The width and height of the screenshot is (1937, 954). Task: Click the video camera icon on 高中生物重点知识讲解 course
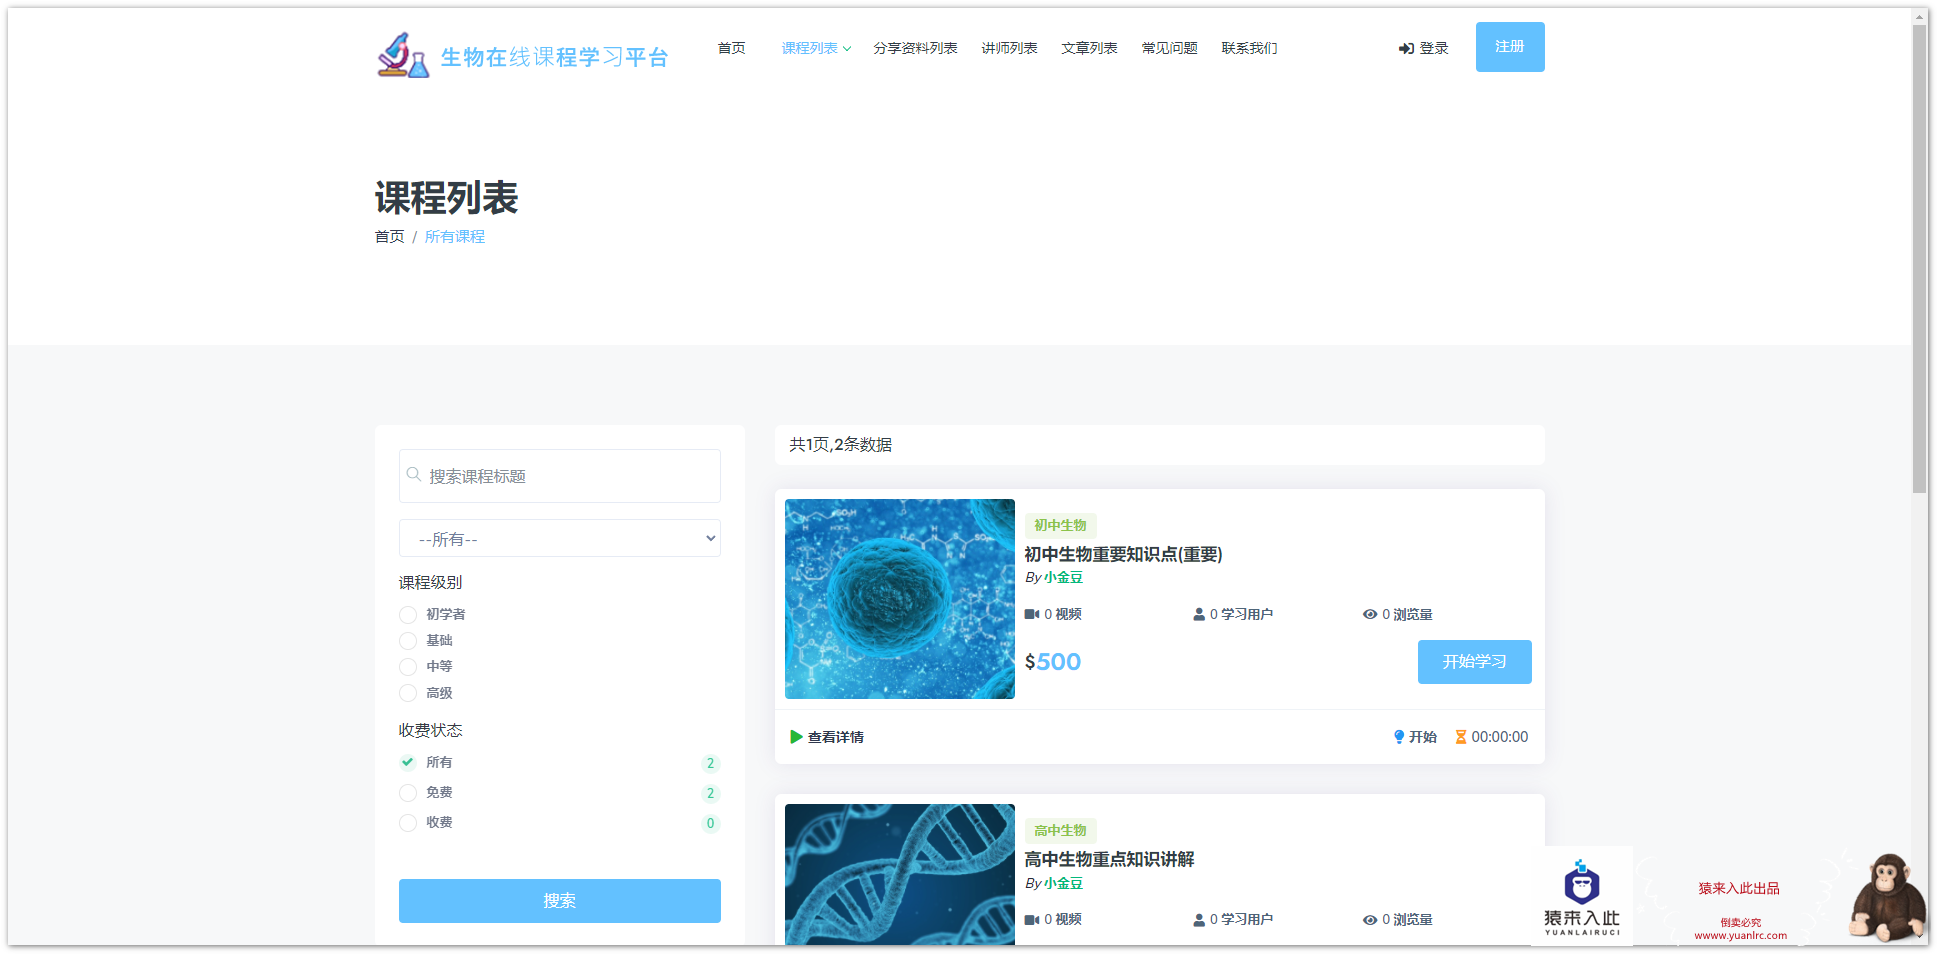coord(1032,920)
